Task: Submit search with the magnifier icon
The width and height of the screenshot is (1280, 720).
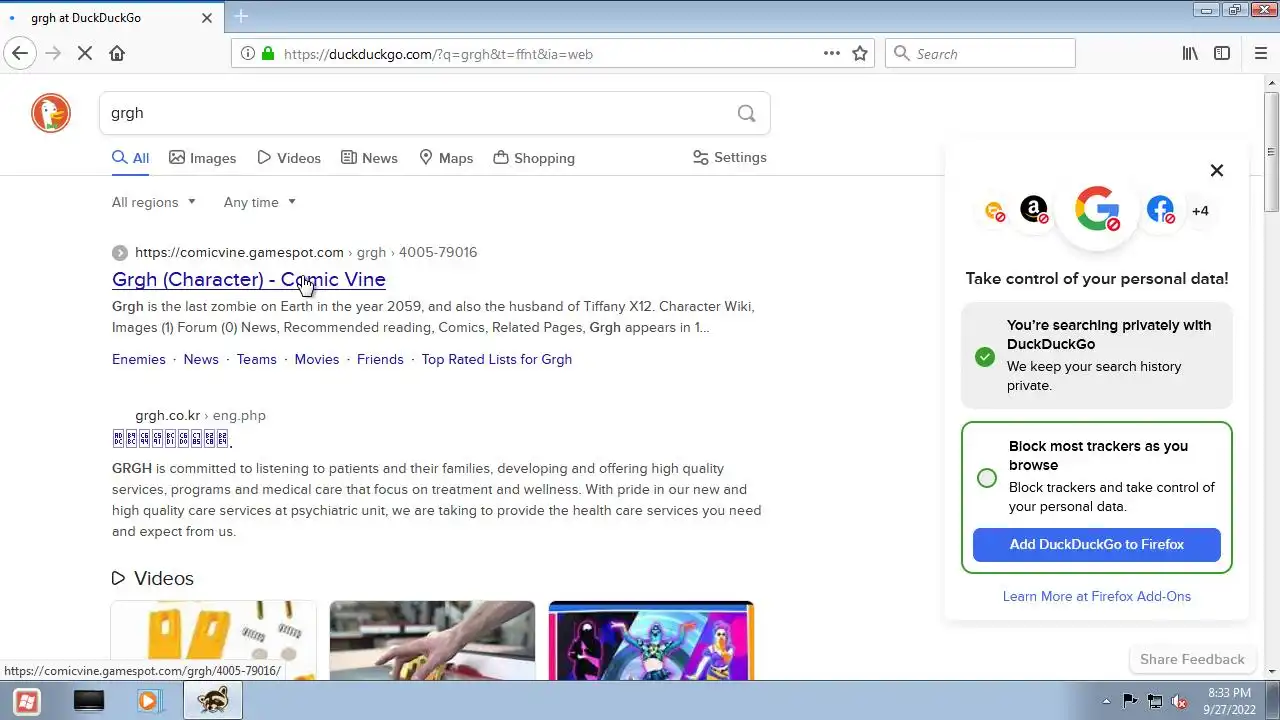Action: (746, 113)
